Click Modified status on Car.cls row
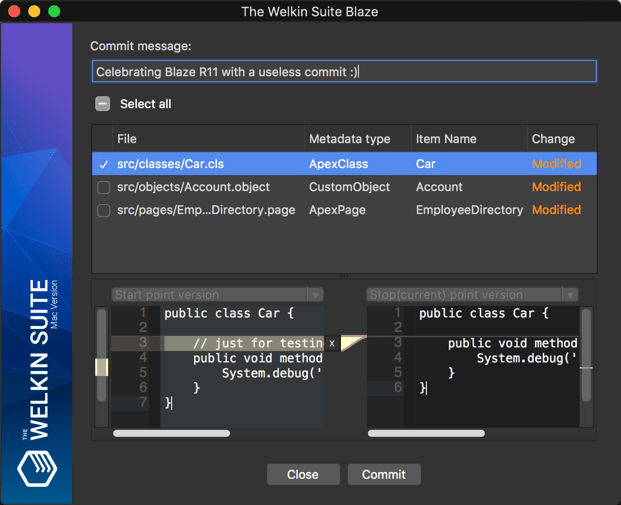The width and height of the screenshot is (621, 505). (x=556, y=164)
